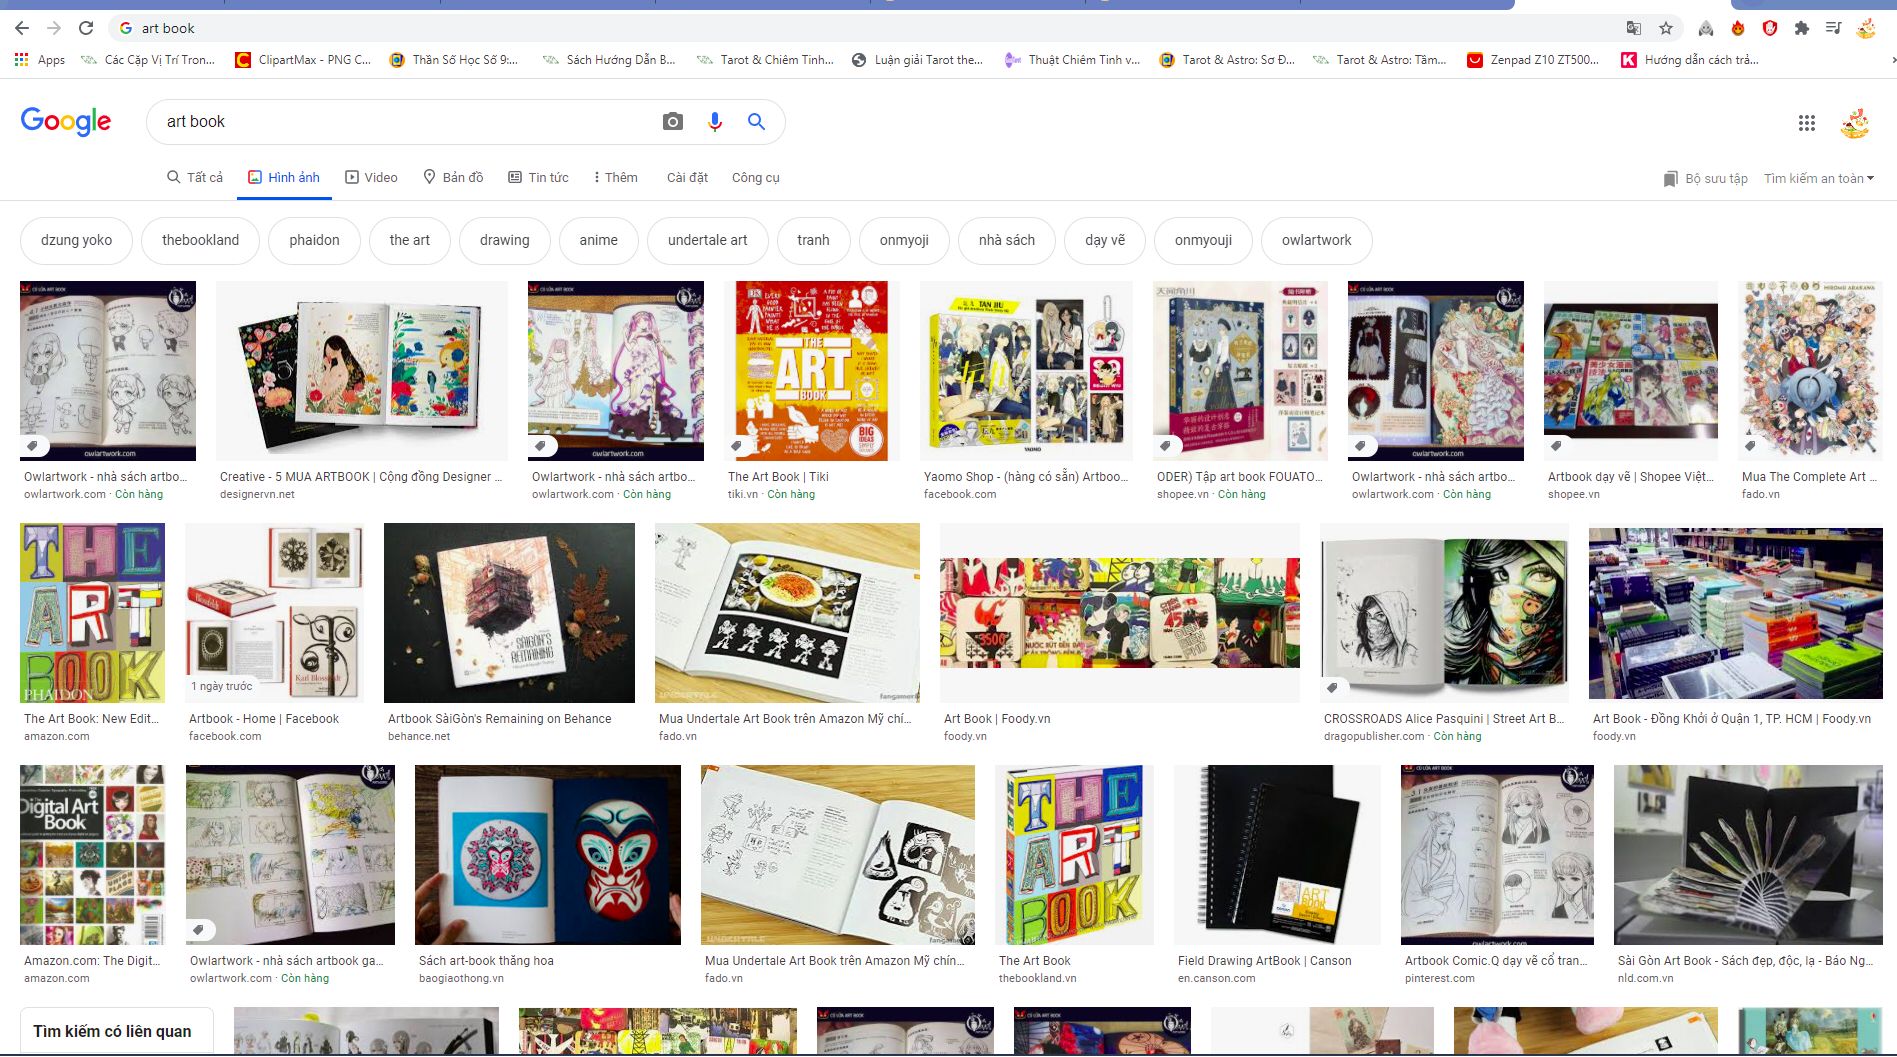The height and width of the screenshot is (1057, 1897).
Task: Reload the page
Action: coord(86,28)
